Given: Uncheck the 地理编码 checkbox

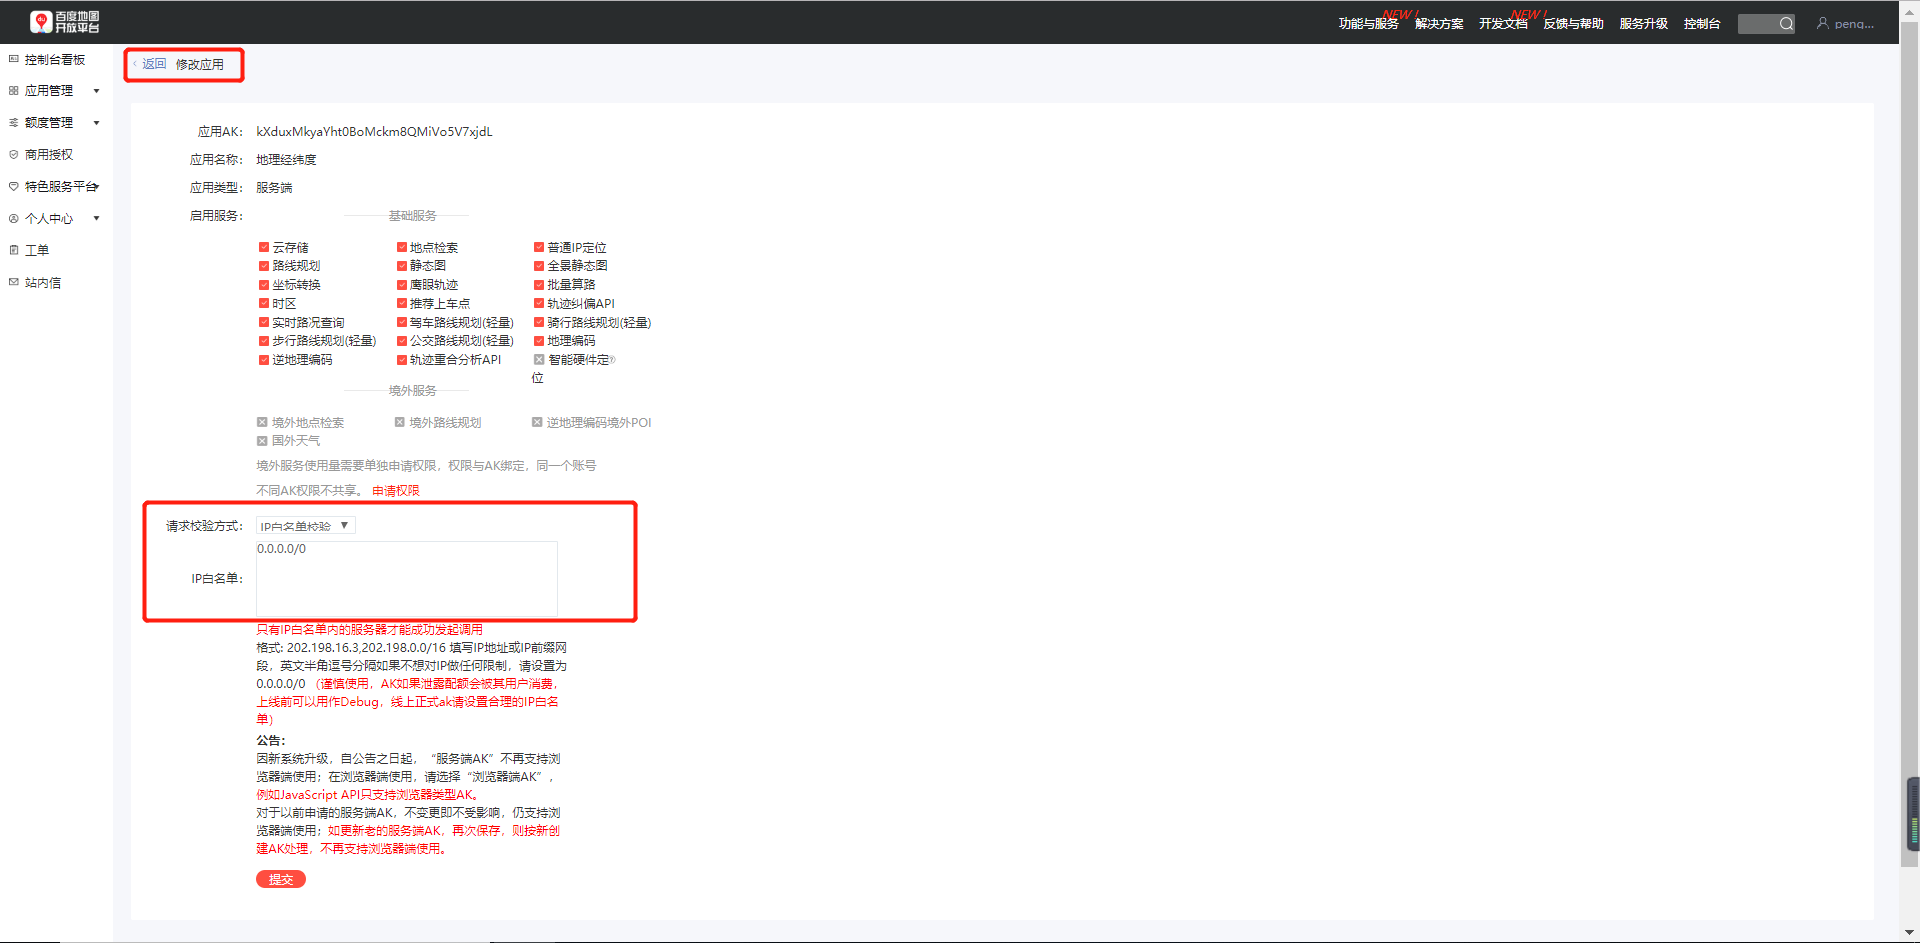Looking at the screenshot, I should coord(539,341).
